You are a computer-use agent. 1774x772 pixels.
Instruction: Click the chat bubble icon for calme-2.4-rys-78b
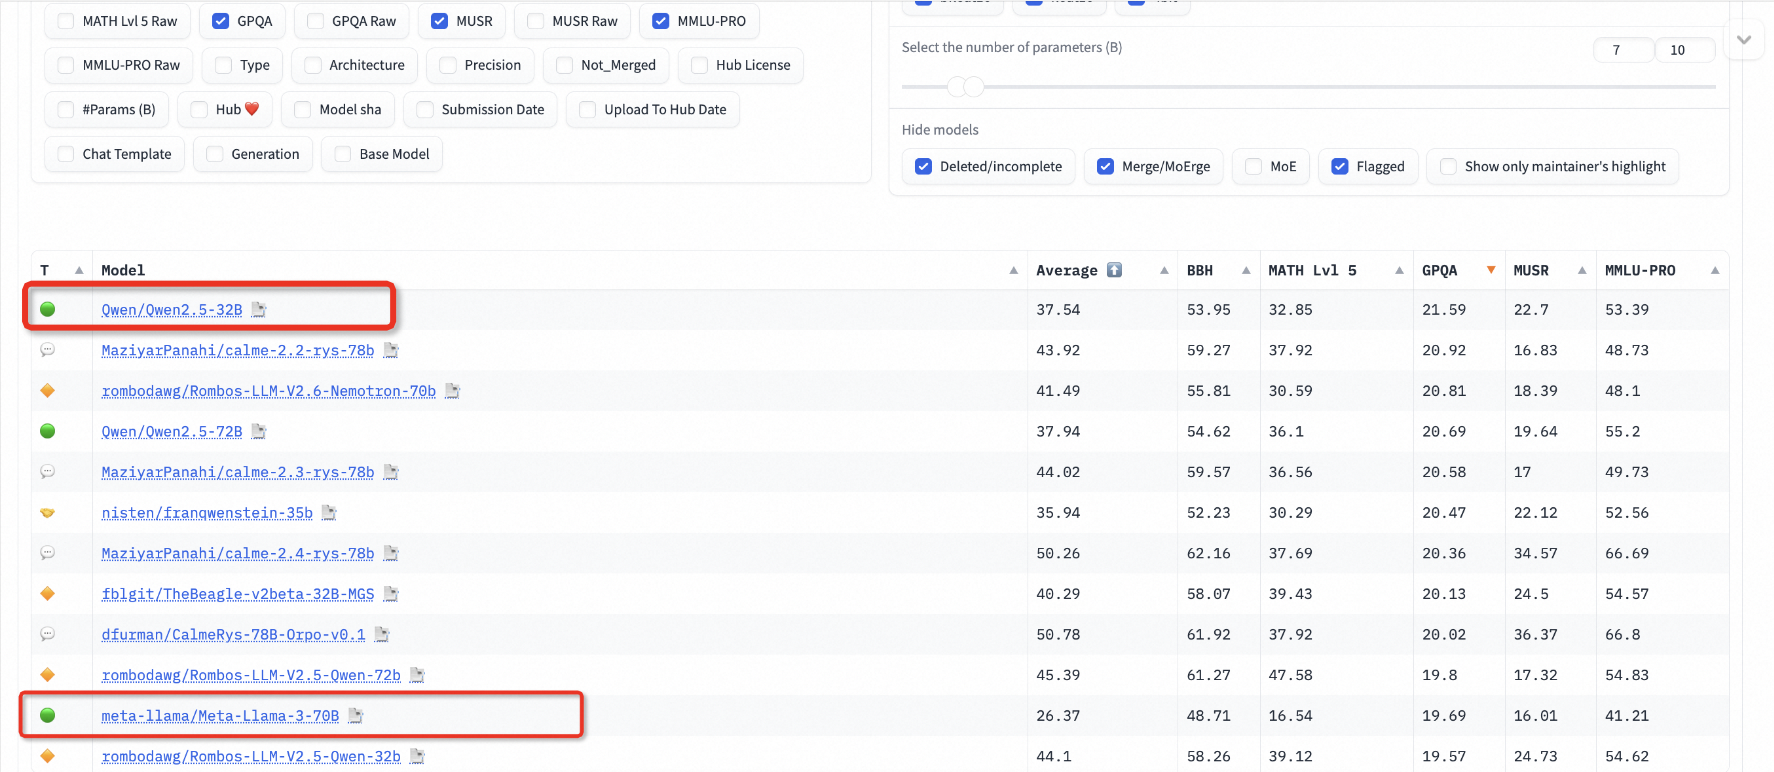[47, 553]
